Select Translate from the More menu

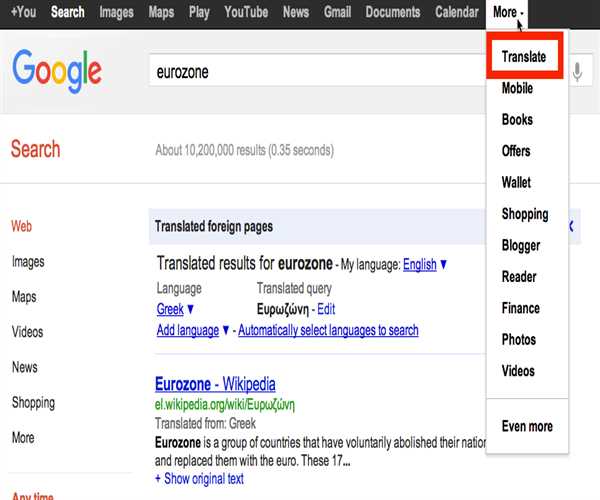pos(524,57)
